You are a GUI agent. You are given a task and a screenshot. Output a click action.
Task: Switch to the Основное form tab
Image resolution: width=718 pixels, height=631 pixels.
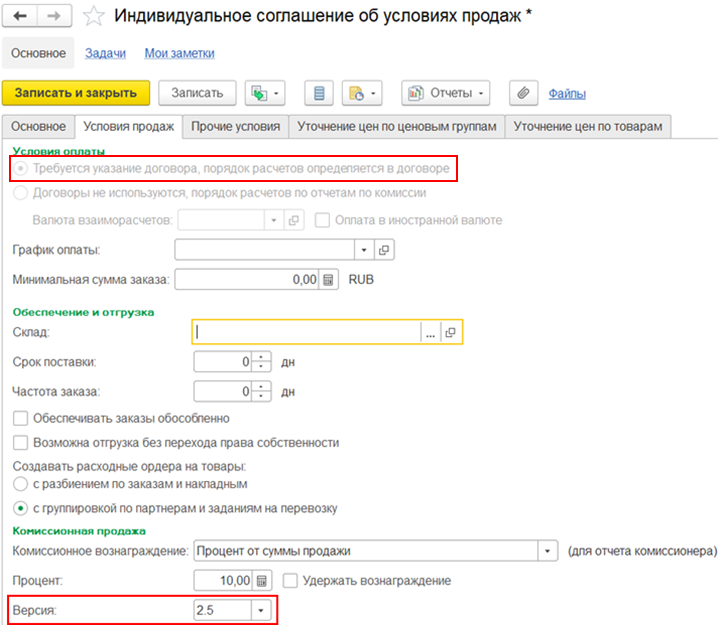point(38,127)
